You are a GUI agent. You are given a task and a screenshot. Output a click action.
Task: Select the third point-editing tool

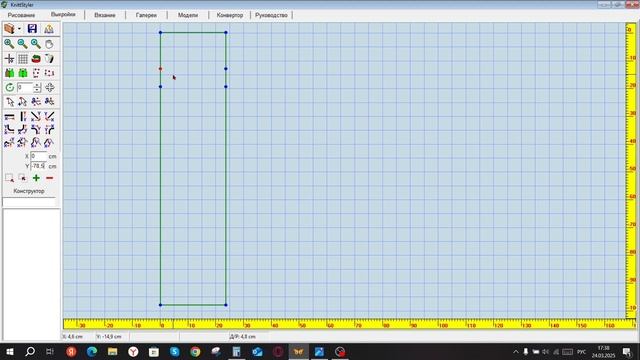pos(36,102)
